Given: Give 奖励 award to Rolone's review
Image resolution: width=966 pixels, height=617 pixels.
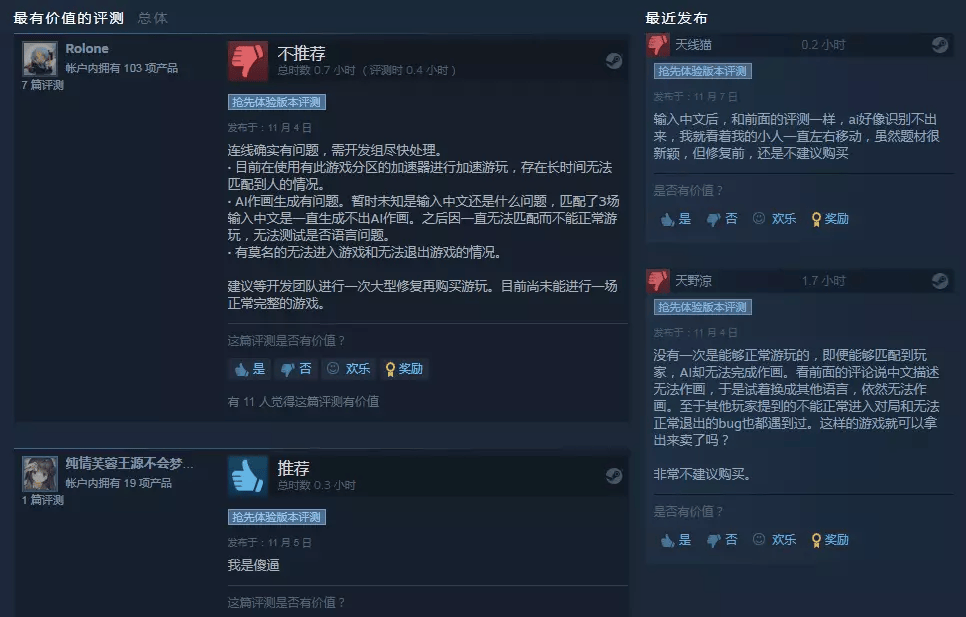Looking at the screenshot, I should (404, 369).
